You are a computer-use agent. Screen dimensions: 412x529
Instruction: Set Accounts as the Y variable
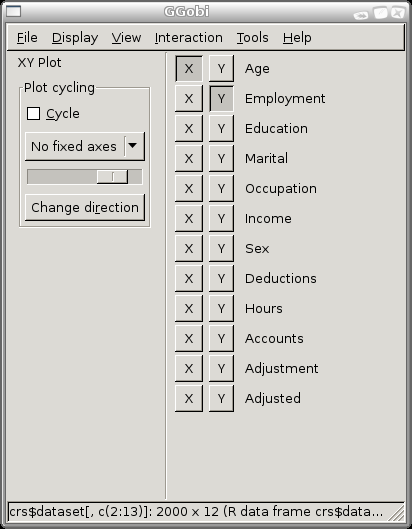221,339
